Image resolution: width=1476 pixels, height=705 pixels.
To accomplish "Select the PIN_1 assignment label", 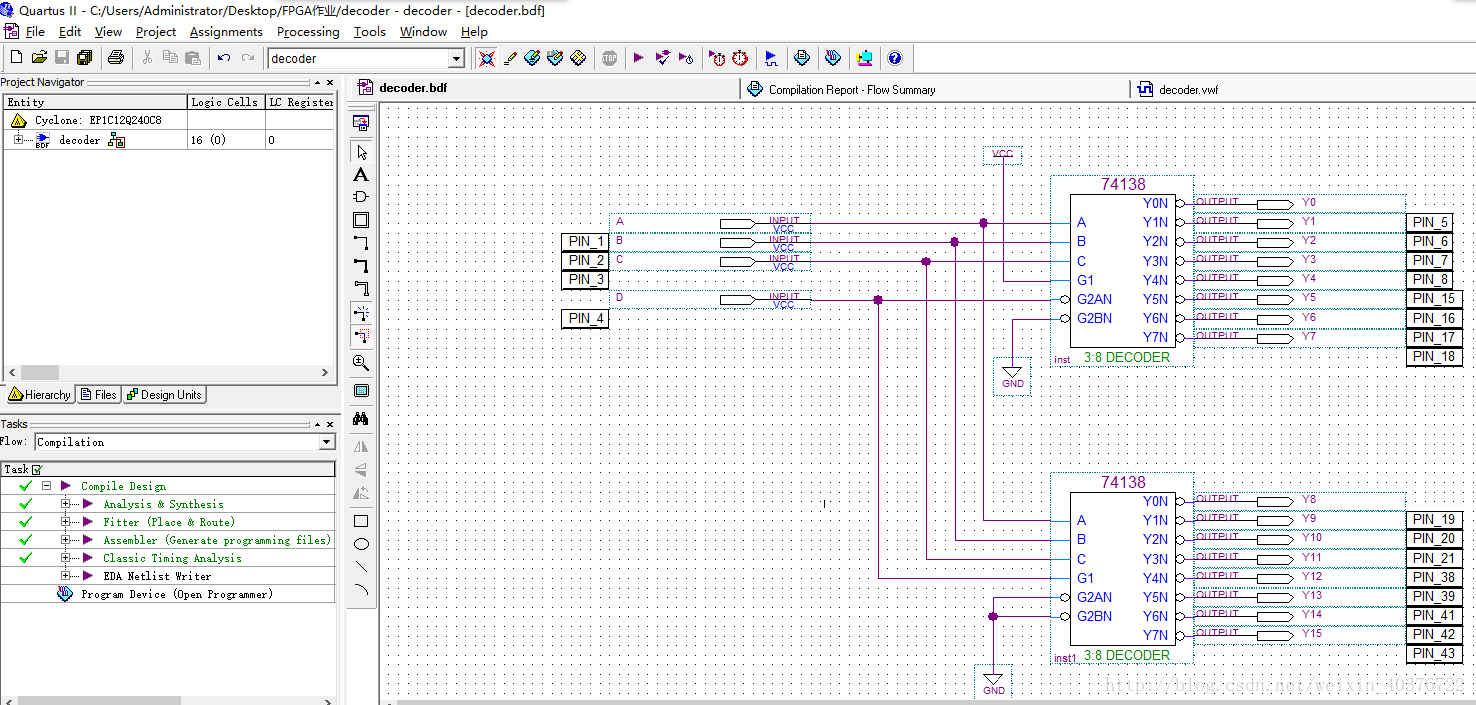I will 586,241.
